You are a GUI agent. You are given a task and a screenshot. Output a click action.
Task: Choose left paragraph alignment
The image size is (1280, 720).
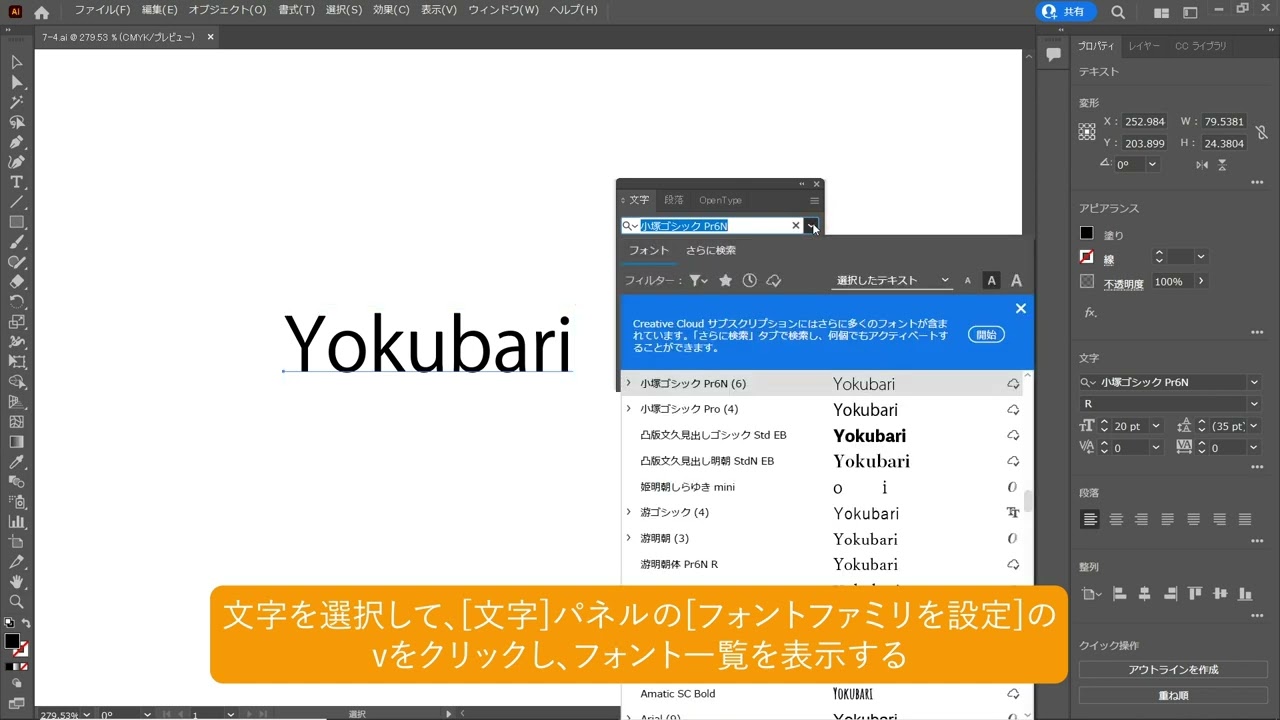tap(1090, 519)
